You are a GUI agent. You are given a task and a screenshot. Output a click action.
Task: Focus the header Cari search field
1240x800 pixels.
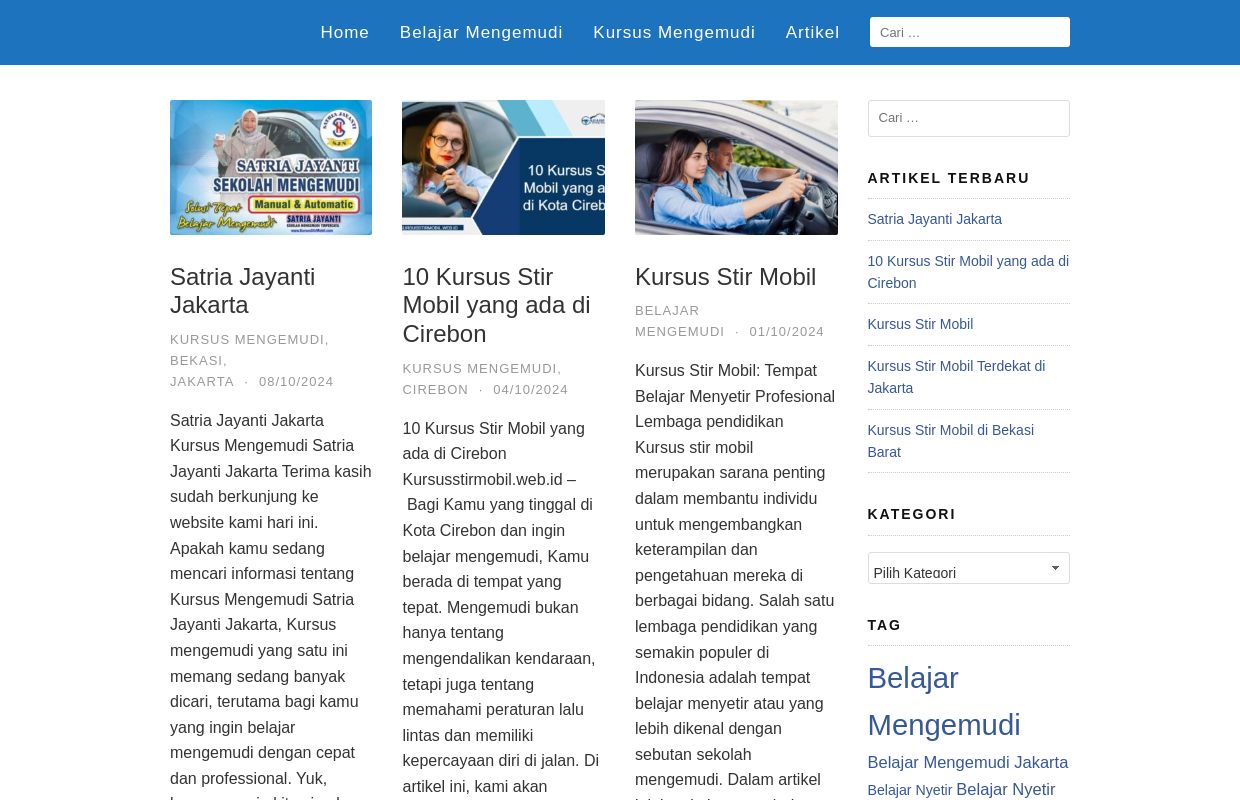coord(969,32)
